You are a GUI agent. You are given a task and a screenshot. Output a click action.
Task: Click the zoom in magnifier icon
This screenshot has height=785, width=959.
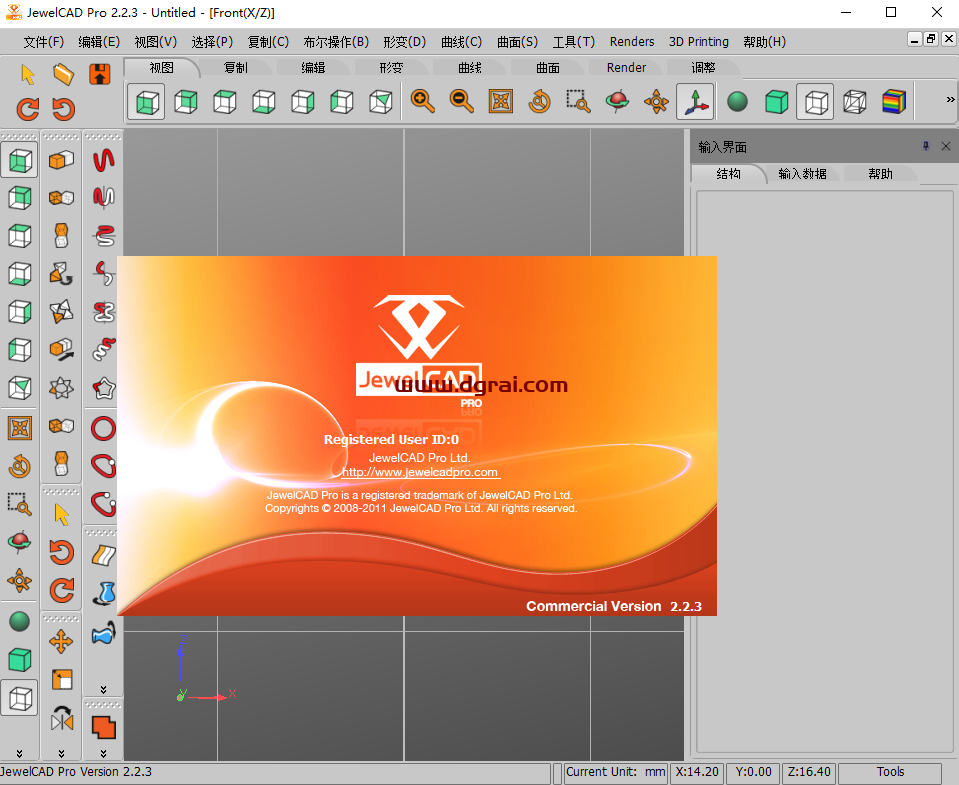[x=423, y=101]
